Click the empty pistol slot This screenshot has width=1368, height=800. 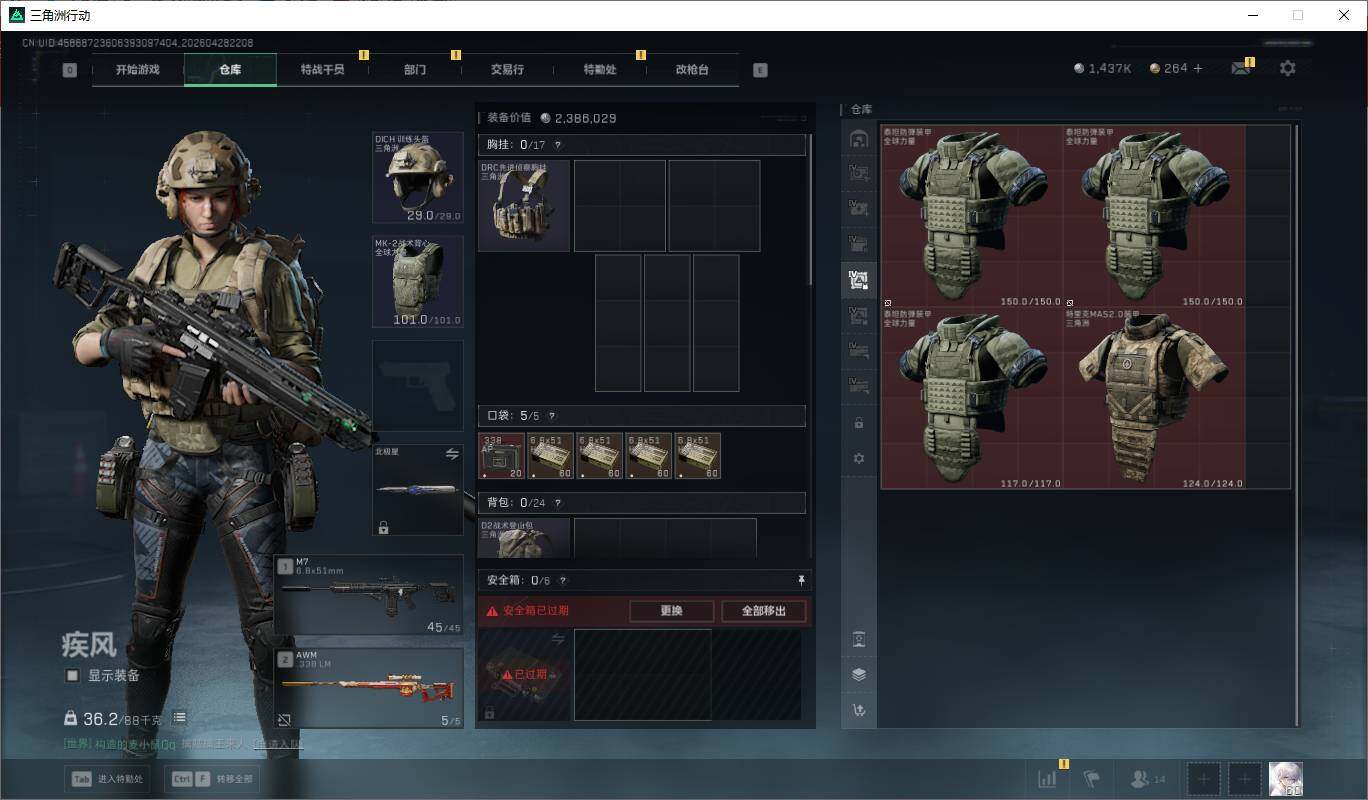(x=418, y=385)
